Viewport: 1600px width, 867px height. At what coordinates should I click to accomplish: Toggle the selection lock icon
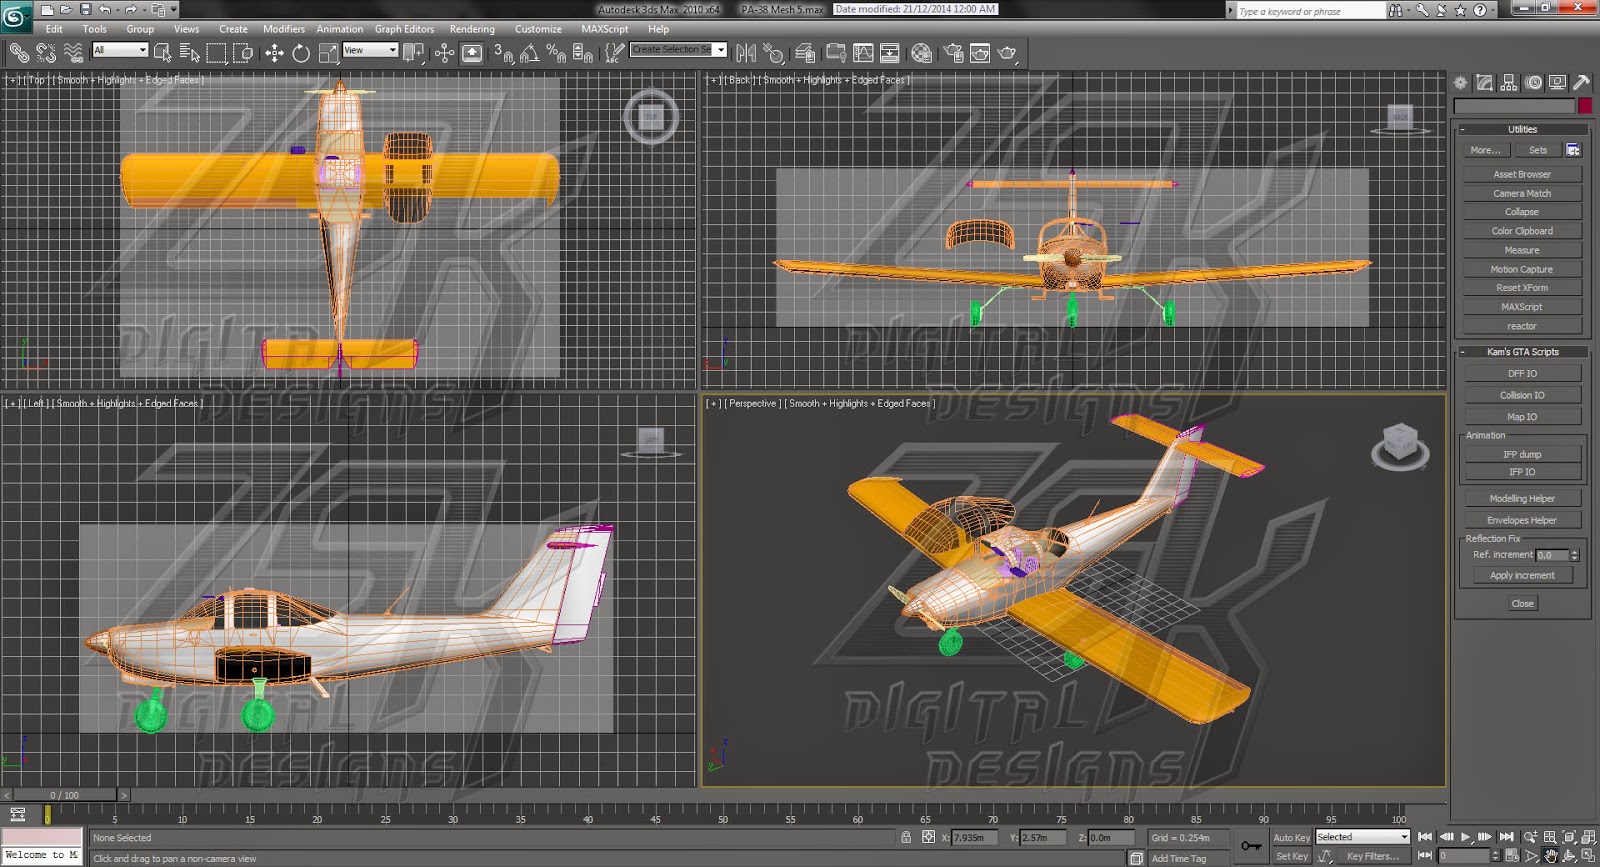click(x=906, y=837)
